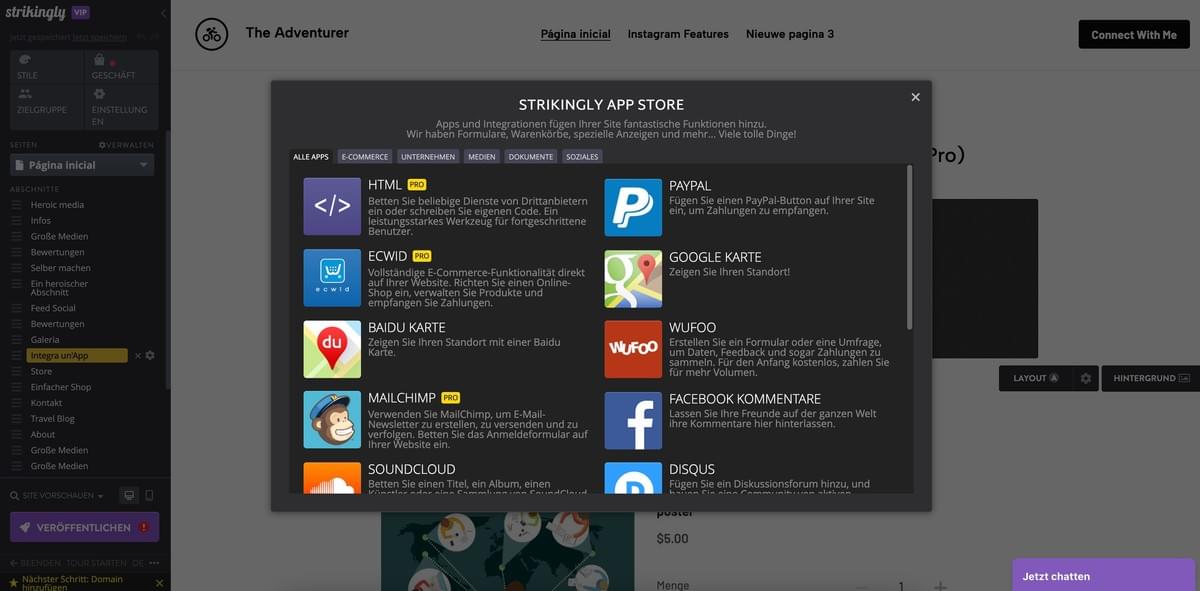Open section settings gear beside Layout

pos(1086,379)
